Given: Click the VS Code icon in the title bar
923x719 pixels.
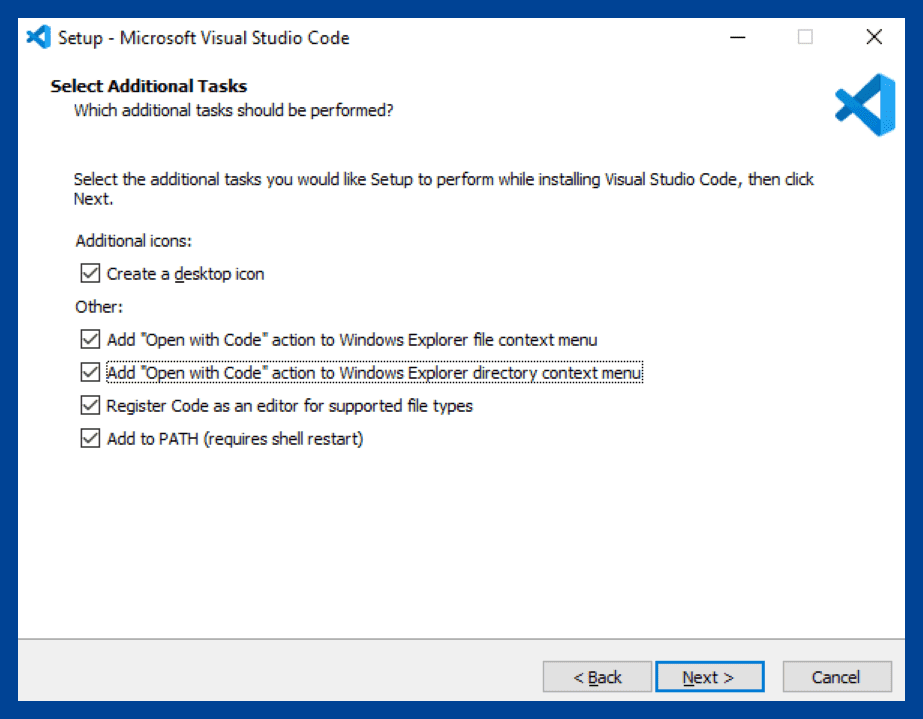Looking at the screenshot, I should click(36, 37).
